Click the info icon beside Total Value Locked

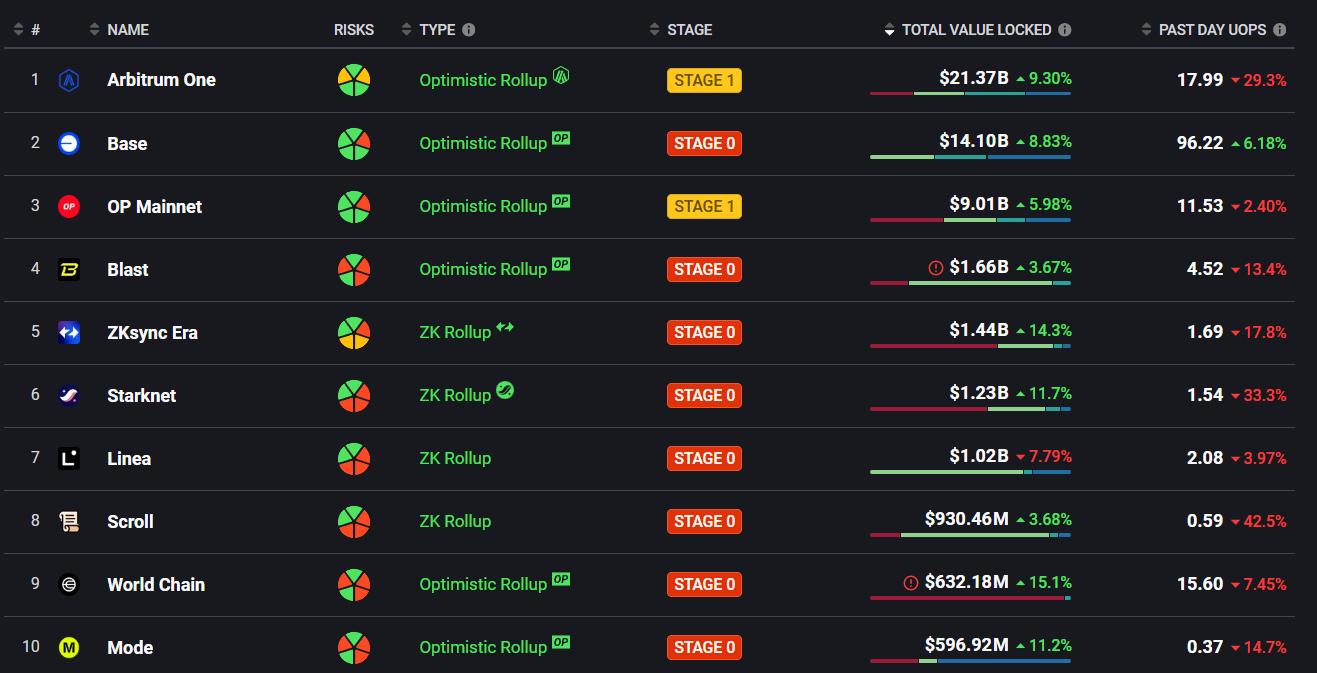pyautogui.click(x=1065, y=30)
